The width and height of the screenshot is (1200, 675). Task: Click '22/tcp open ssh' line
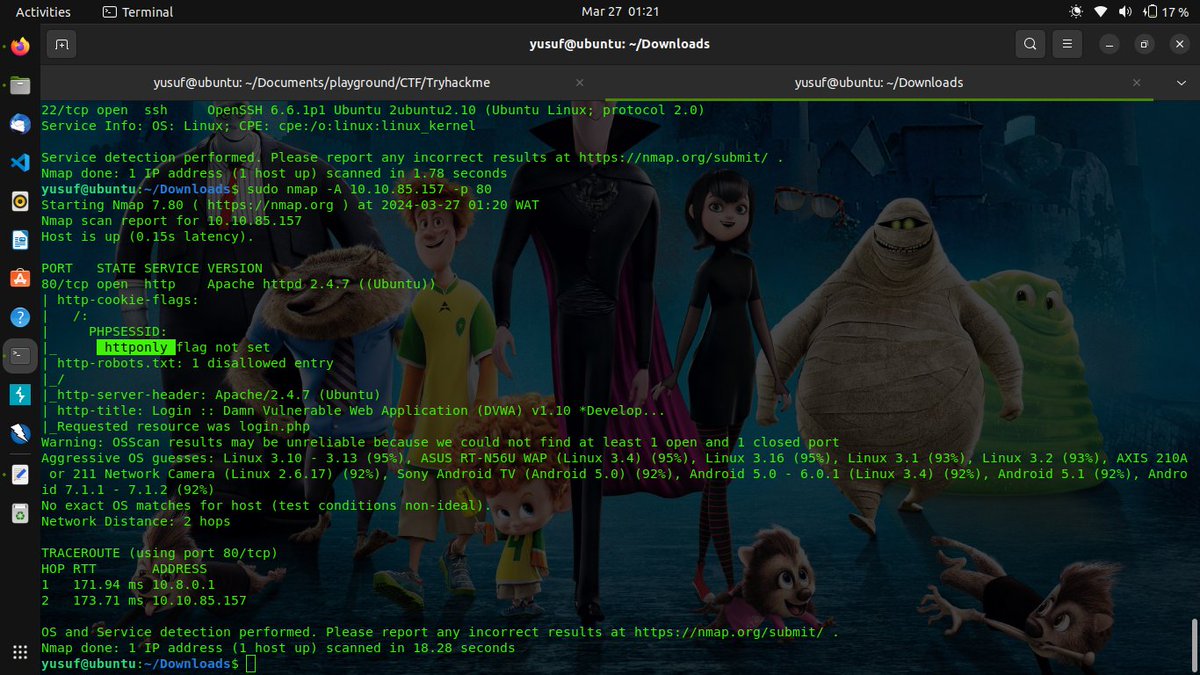tap(373, 110)
